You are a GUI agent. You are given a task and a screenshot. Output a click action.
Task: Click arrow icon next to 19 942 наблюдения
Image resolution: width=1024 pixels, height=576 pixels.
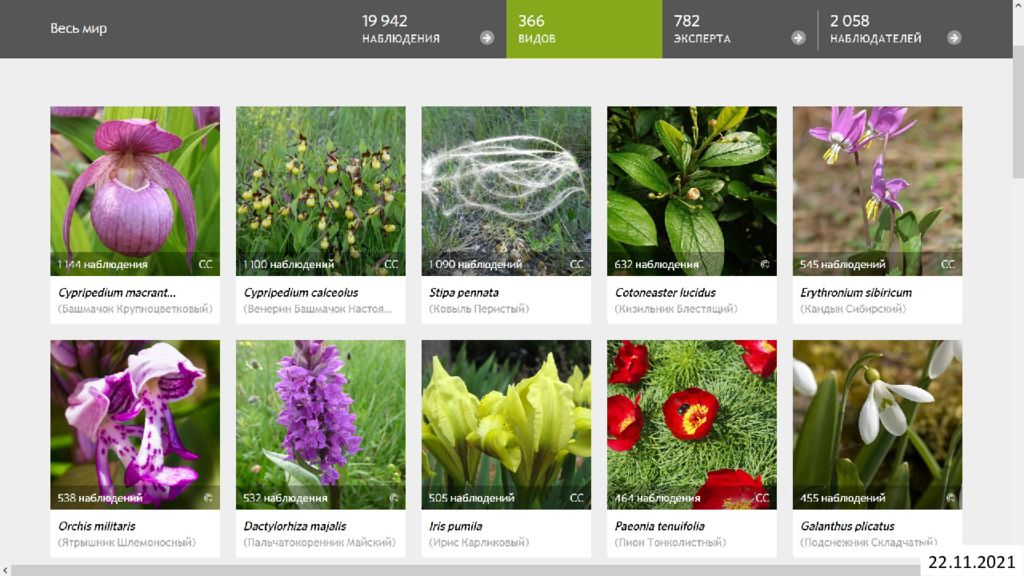point(487,38)
